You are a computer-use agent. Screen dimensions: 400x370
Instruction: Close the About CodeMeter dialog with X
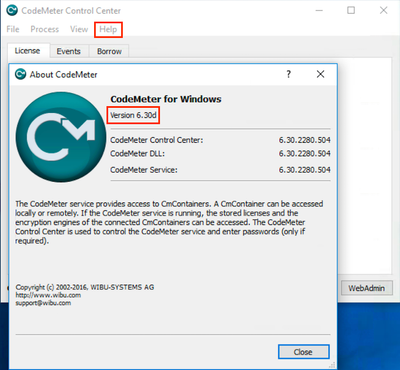click(x=320, y=74)
